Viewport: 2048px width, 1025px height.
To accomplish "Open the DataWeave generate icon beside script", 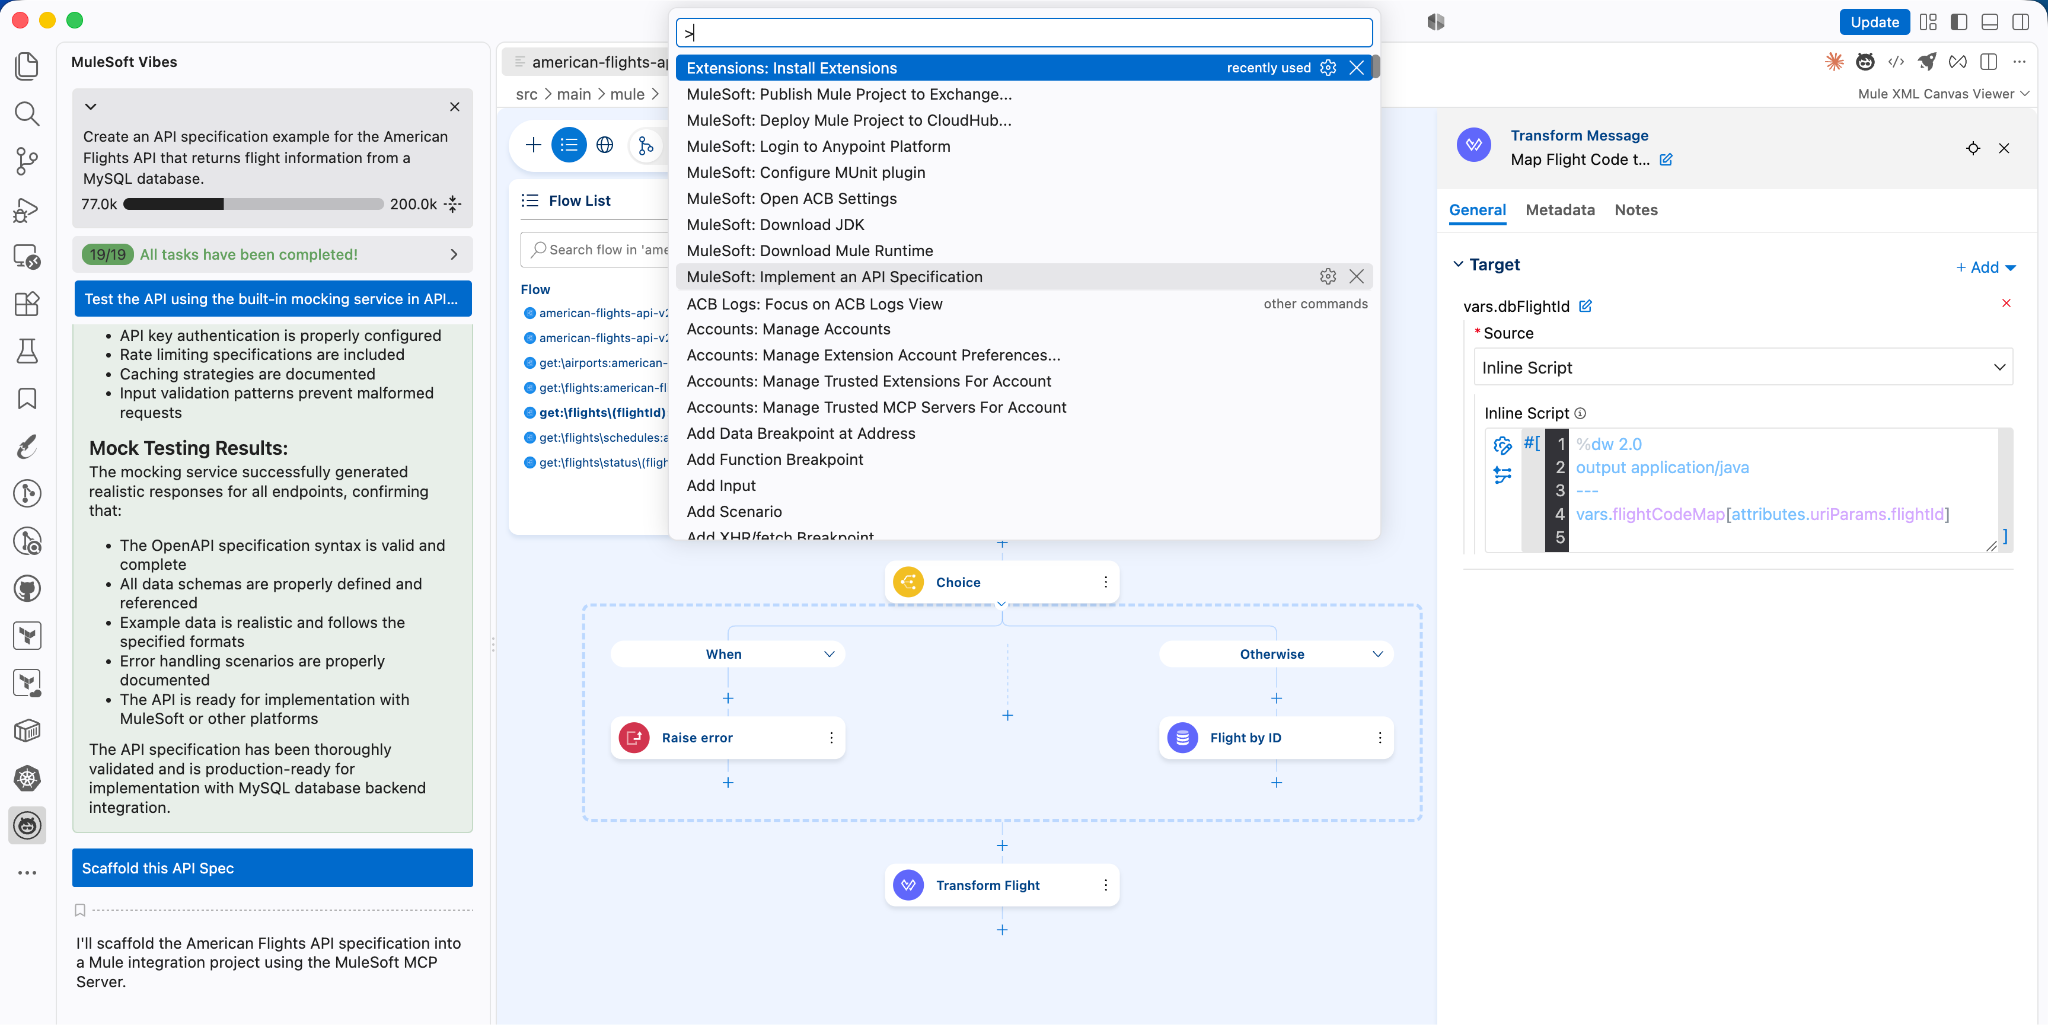I will pos(1502,445).
